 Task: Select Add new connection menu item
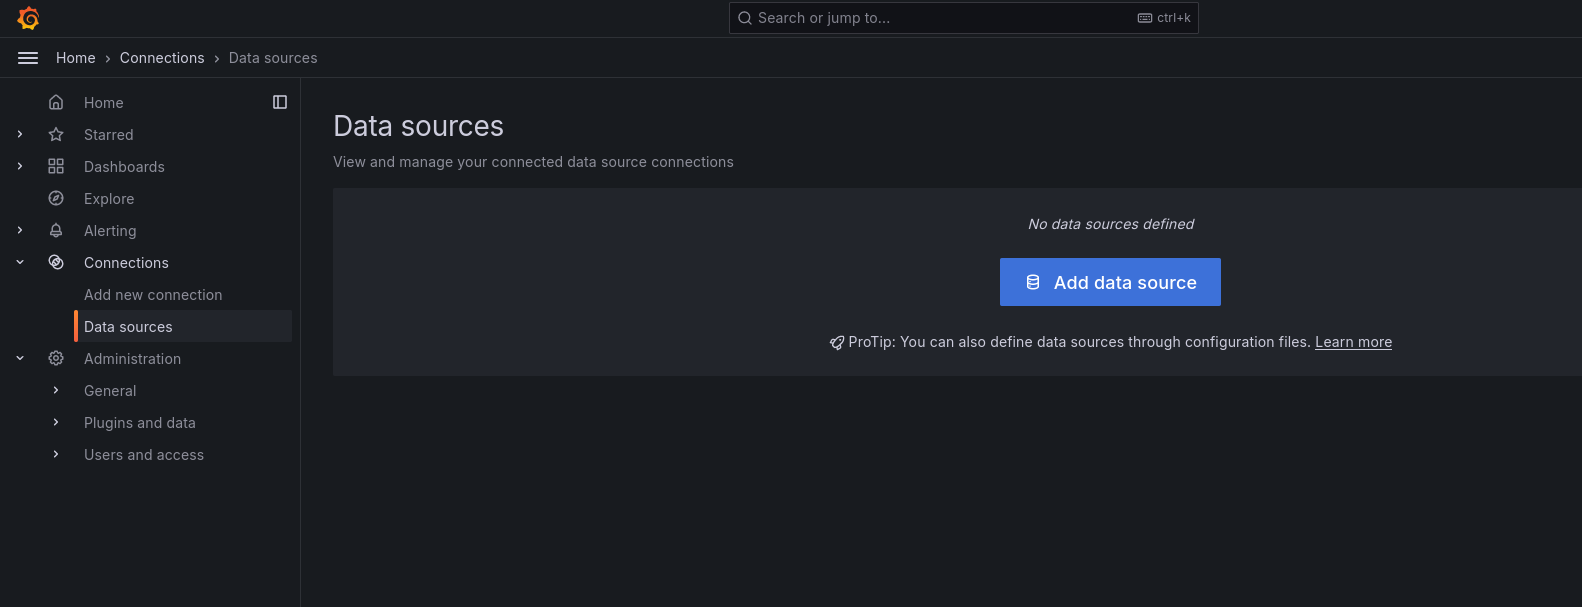click(x=153, y=295)
